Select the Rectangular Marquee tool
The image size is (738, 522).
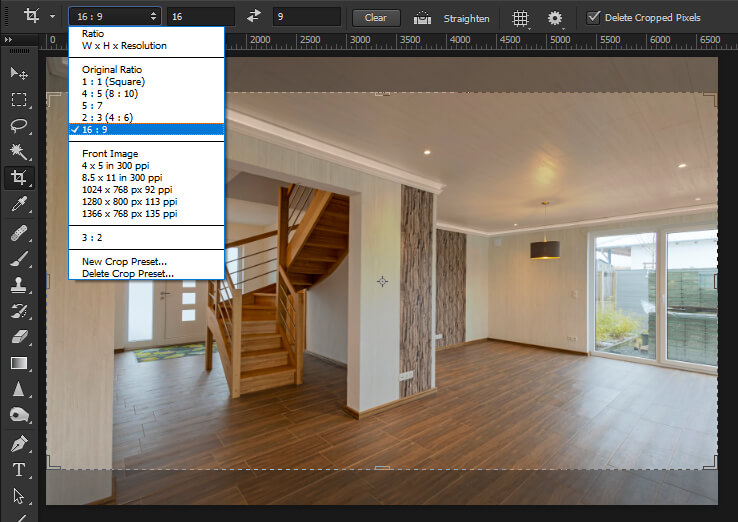18,100
